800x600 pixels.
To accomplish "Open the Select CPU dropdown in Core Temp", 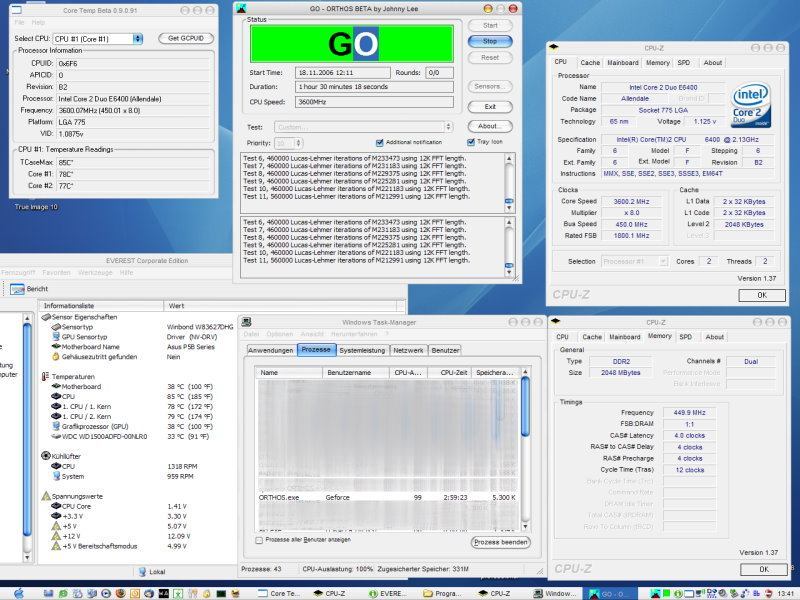I will (x=137, y=39).
